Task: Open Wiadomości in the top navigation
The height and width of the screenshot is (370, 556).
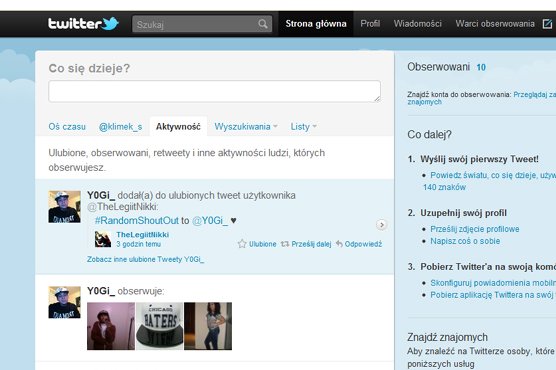Action: coord(417,24)
